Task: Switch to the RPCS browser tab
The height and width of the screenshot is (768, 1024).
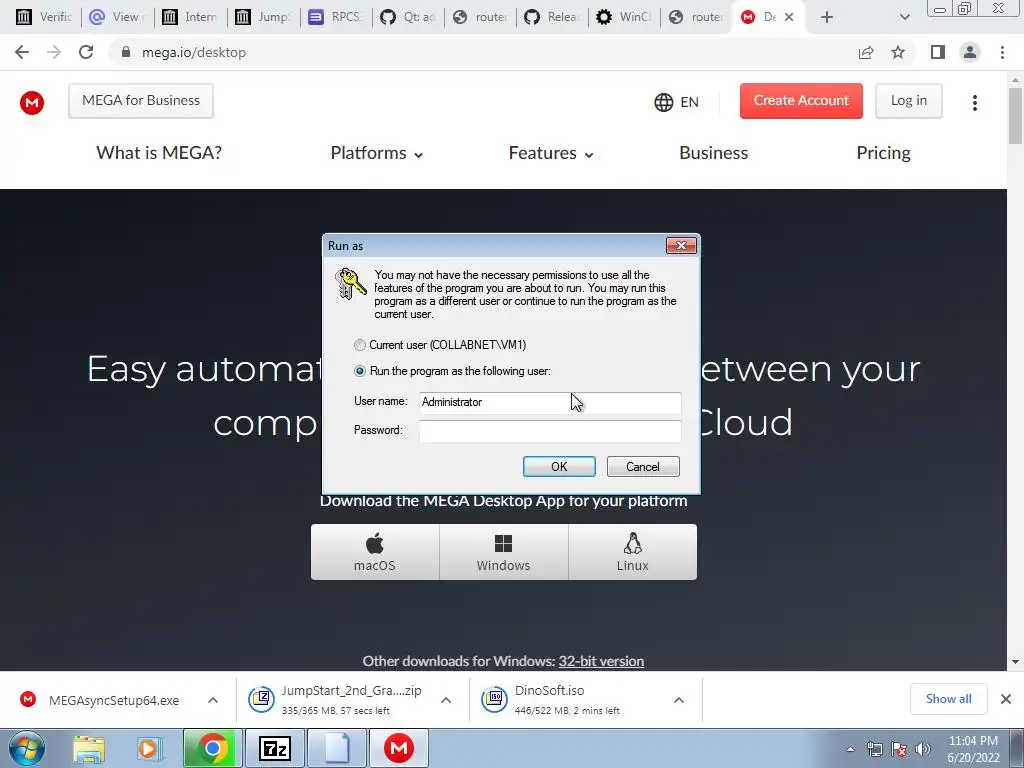Action: click(336, 17)
